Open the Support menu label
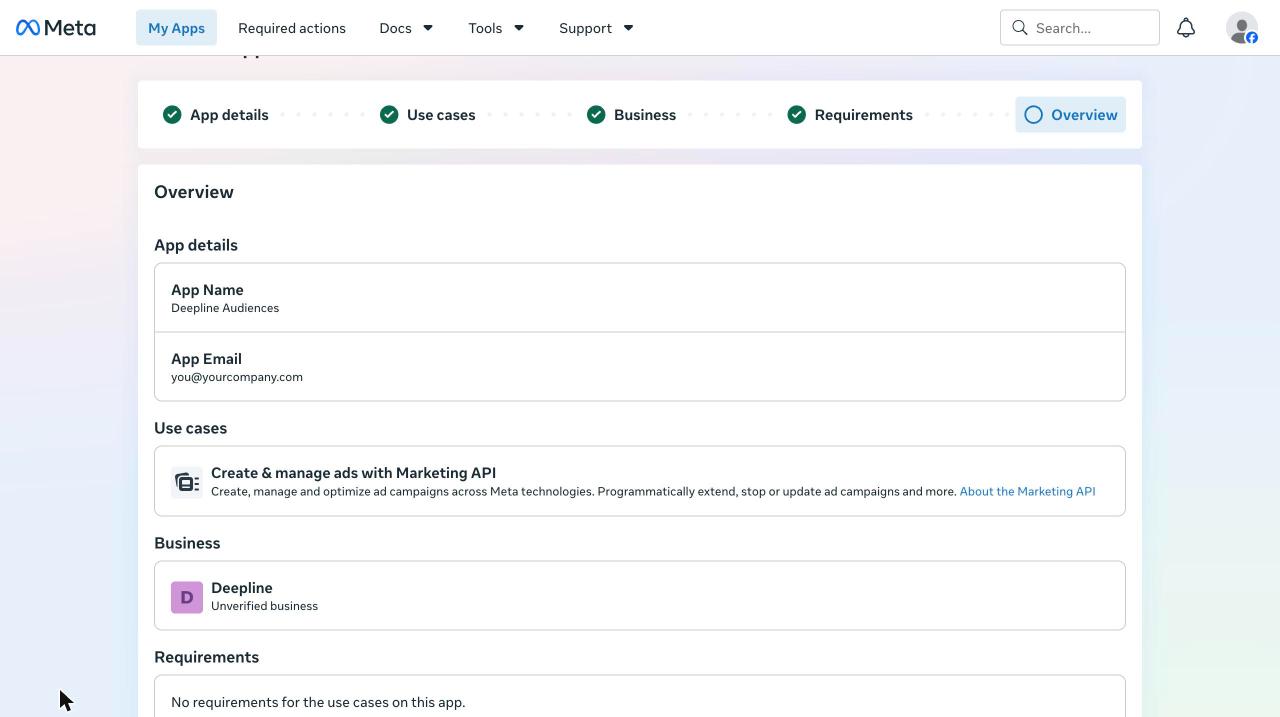 [585, 28]
